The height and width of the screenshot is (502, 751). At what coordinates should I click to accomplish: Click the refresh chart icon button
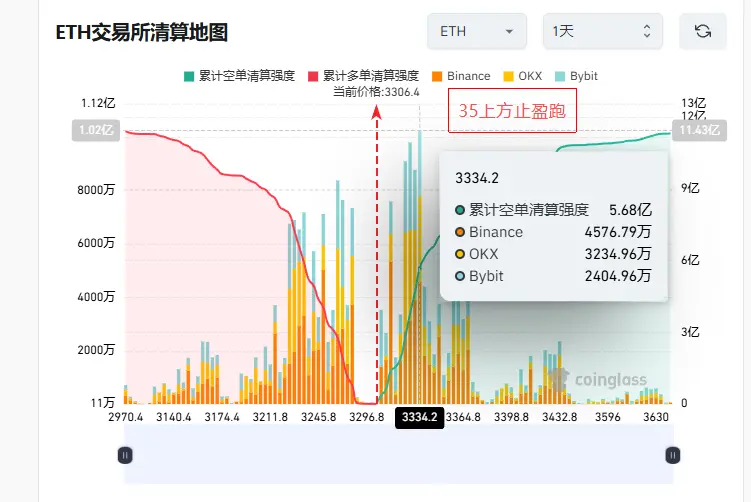click(703, 32)
